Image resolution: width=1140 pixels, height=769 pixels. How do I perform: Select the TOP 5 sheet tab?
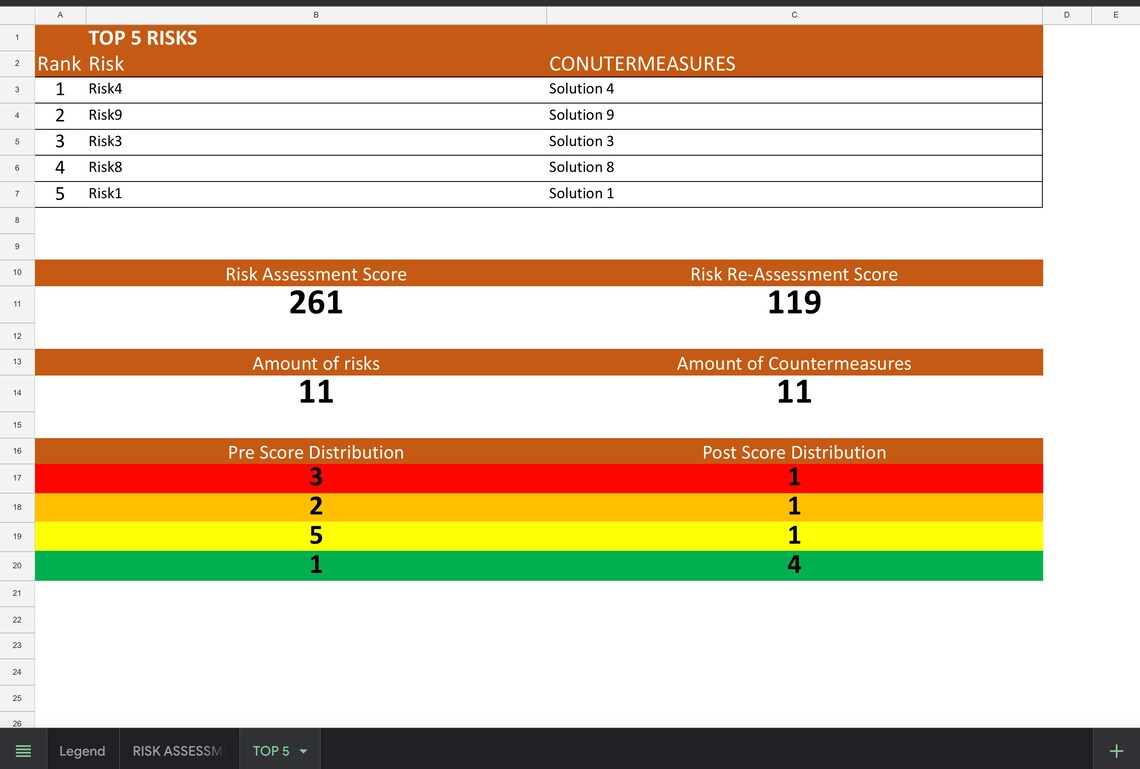point(270,750)
